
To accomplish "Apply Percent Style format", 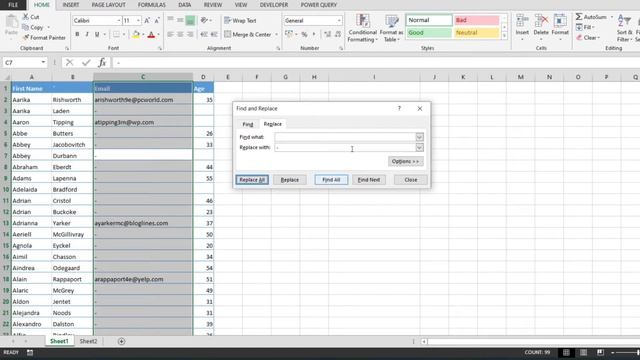I will tap(304, 35).
